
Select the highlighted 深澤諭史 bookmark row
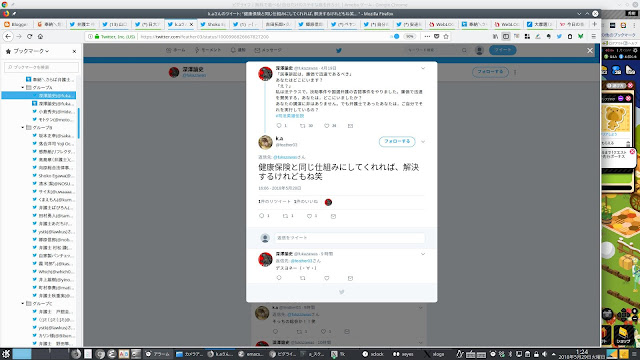pos(39,96)
